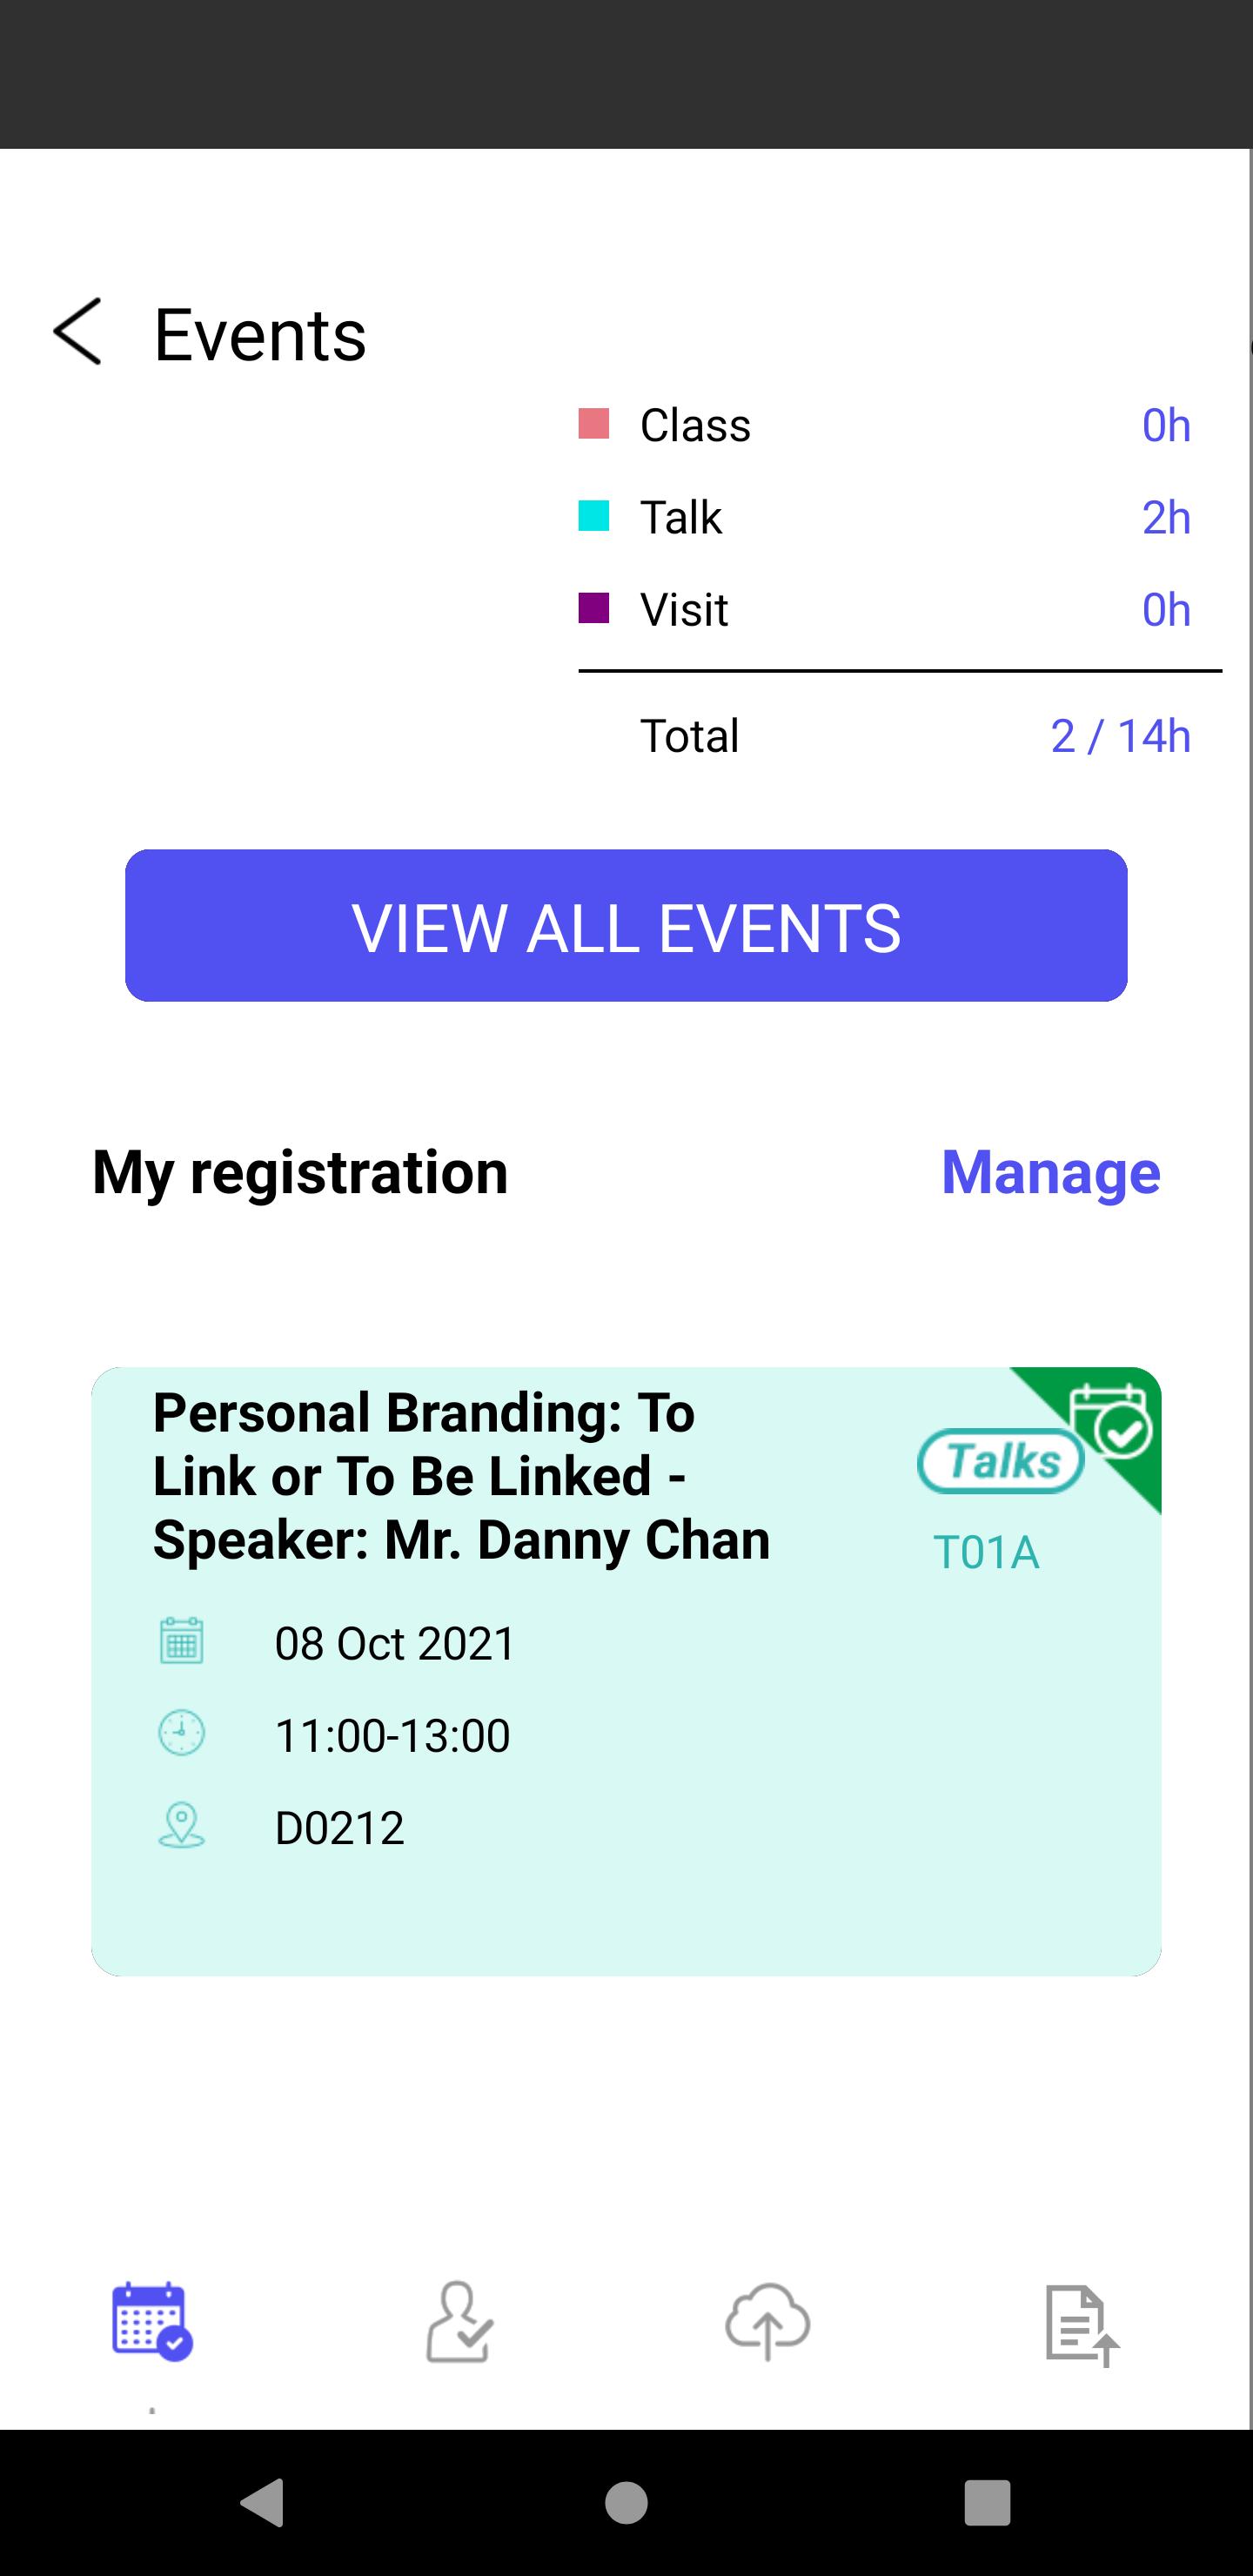Tap the location pin icon beside D0212

click(x=181, y=1825)
